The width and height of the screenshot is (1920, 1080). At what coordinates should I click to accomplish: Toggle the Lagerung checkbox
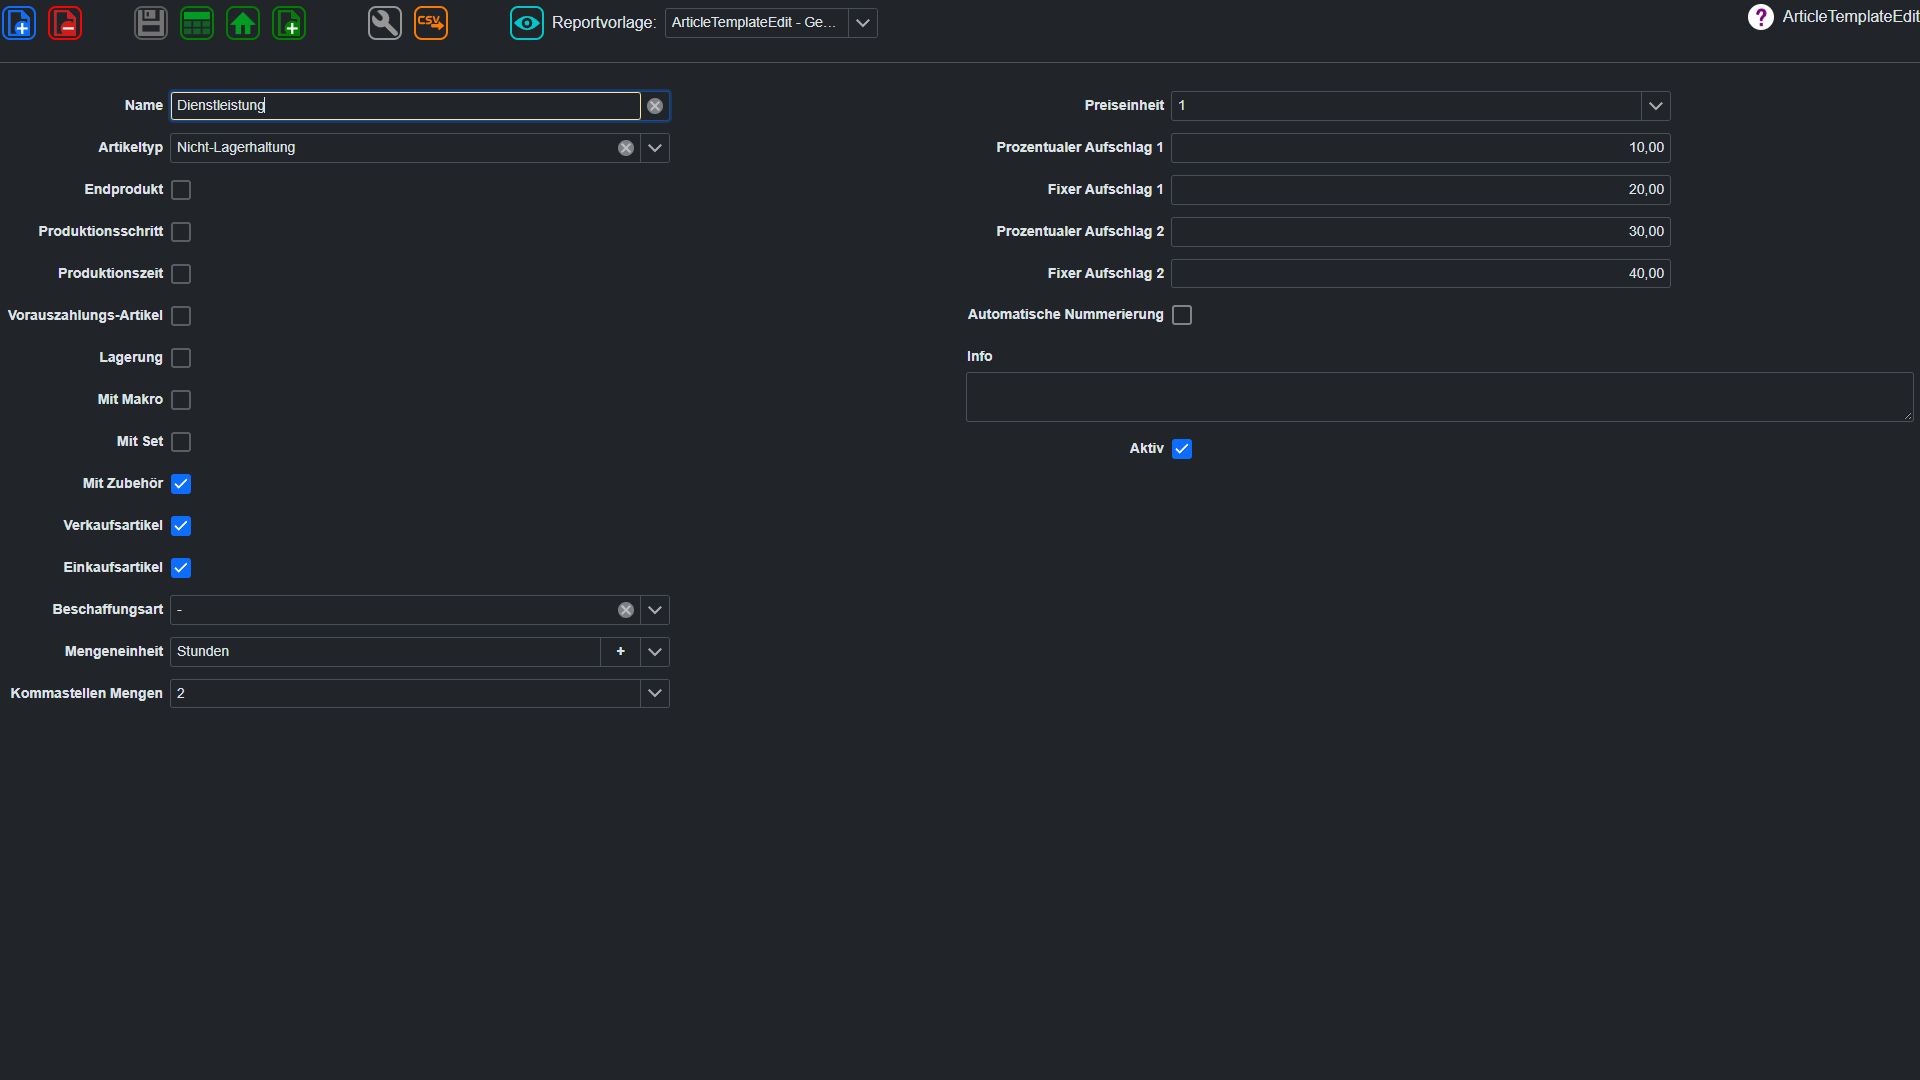click(x=181, y=358)
